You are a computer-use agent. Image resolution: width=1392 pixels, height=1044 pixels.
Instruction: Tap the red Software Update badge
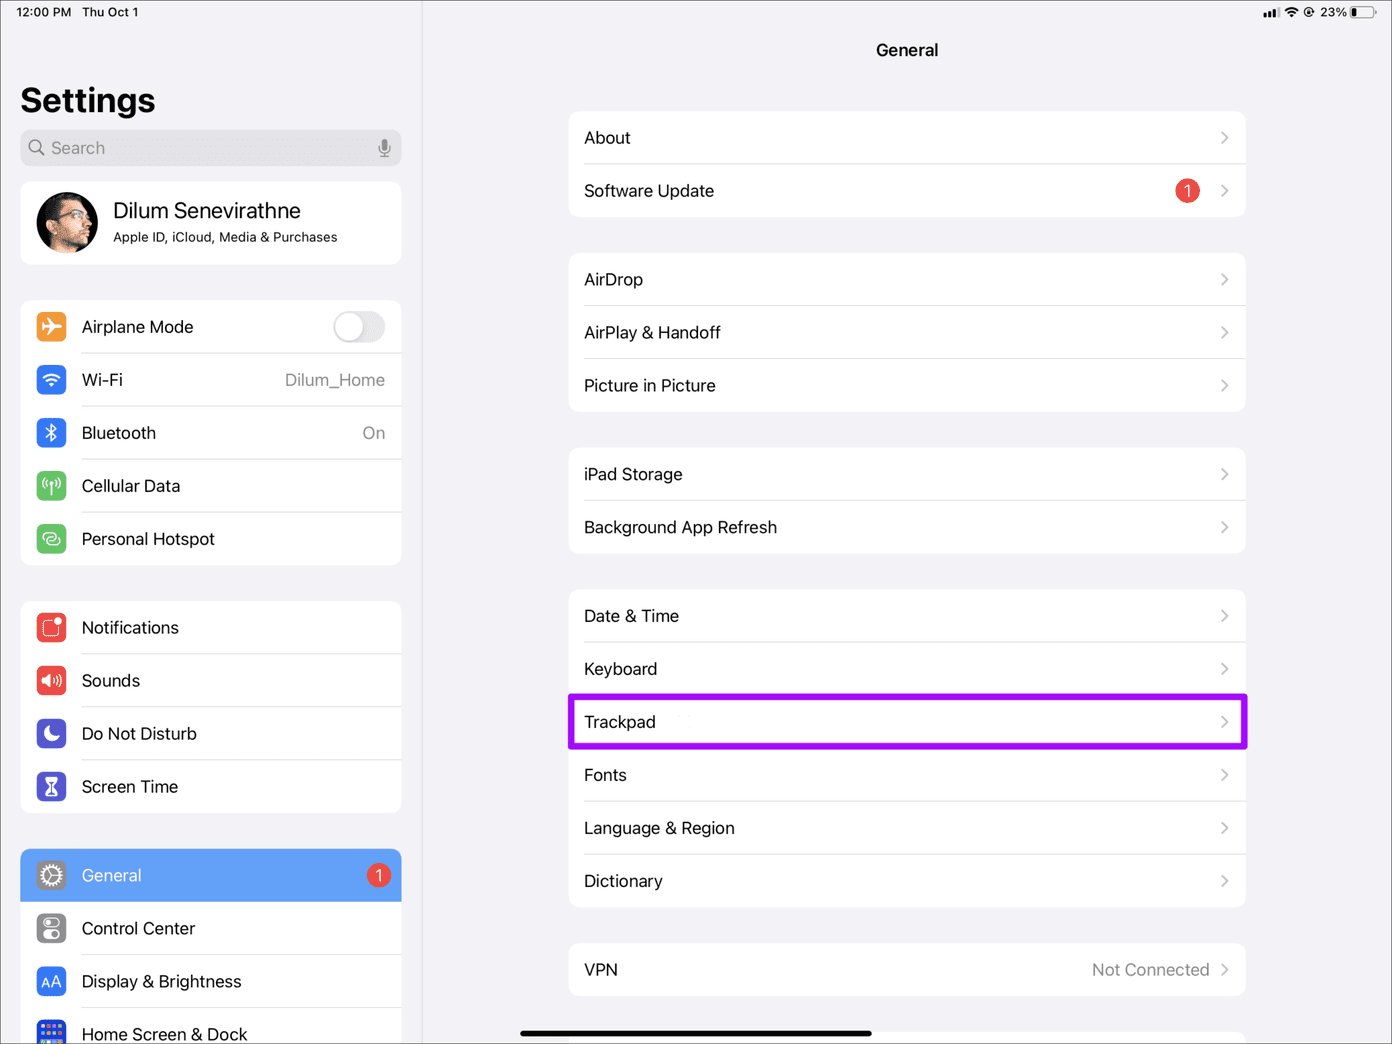(1187, 191)
